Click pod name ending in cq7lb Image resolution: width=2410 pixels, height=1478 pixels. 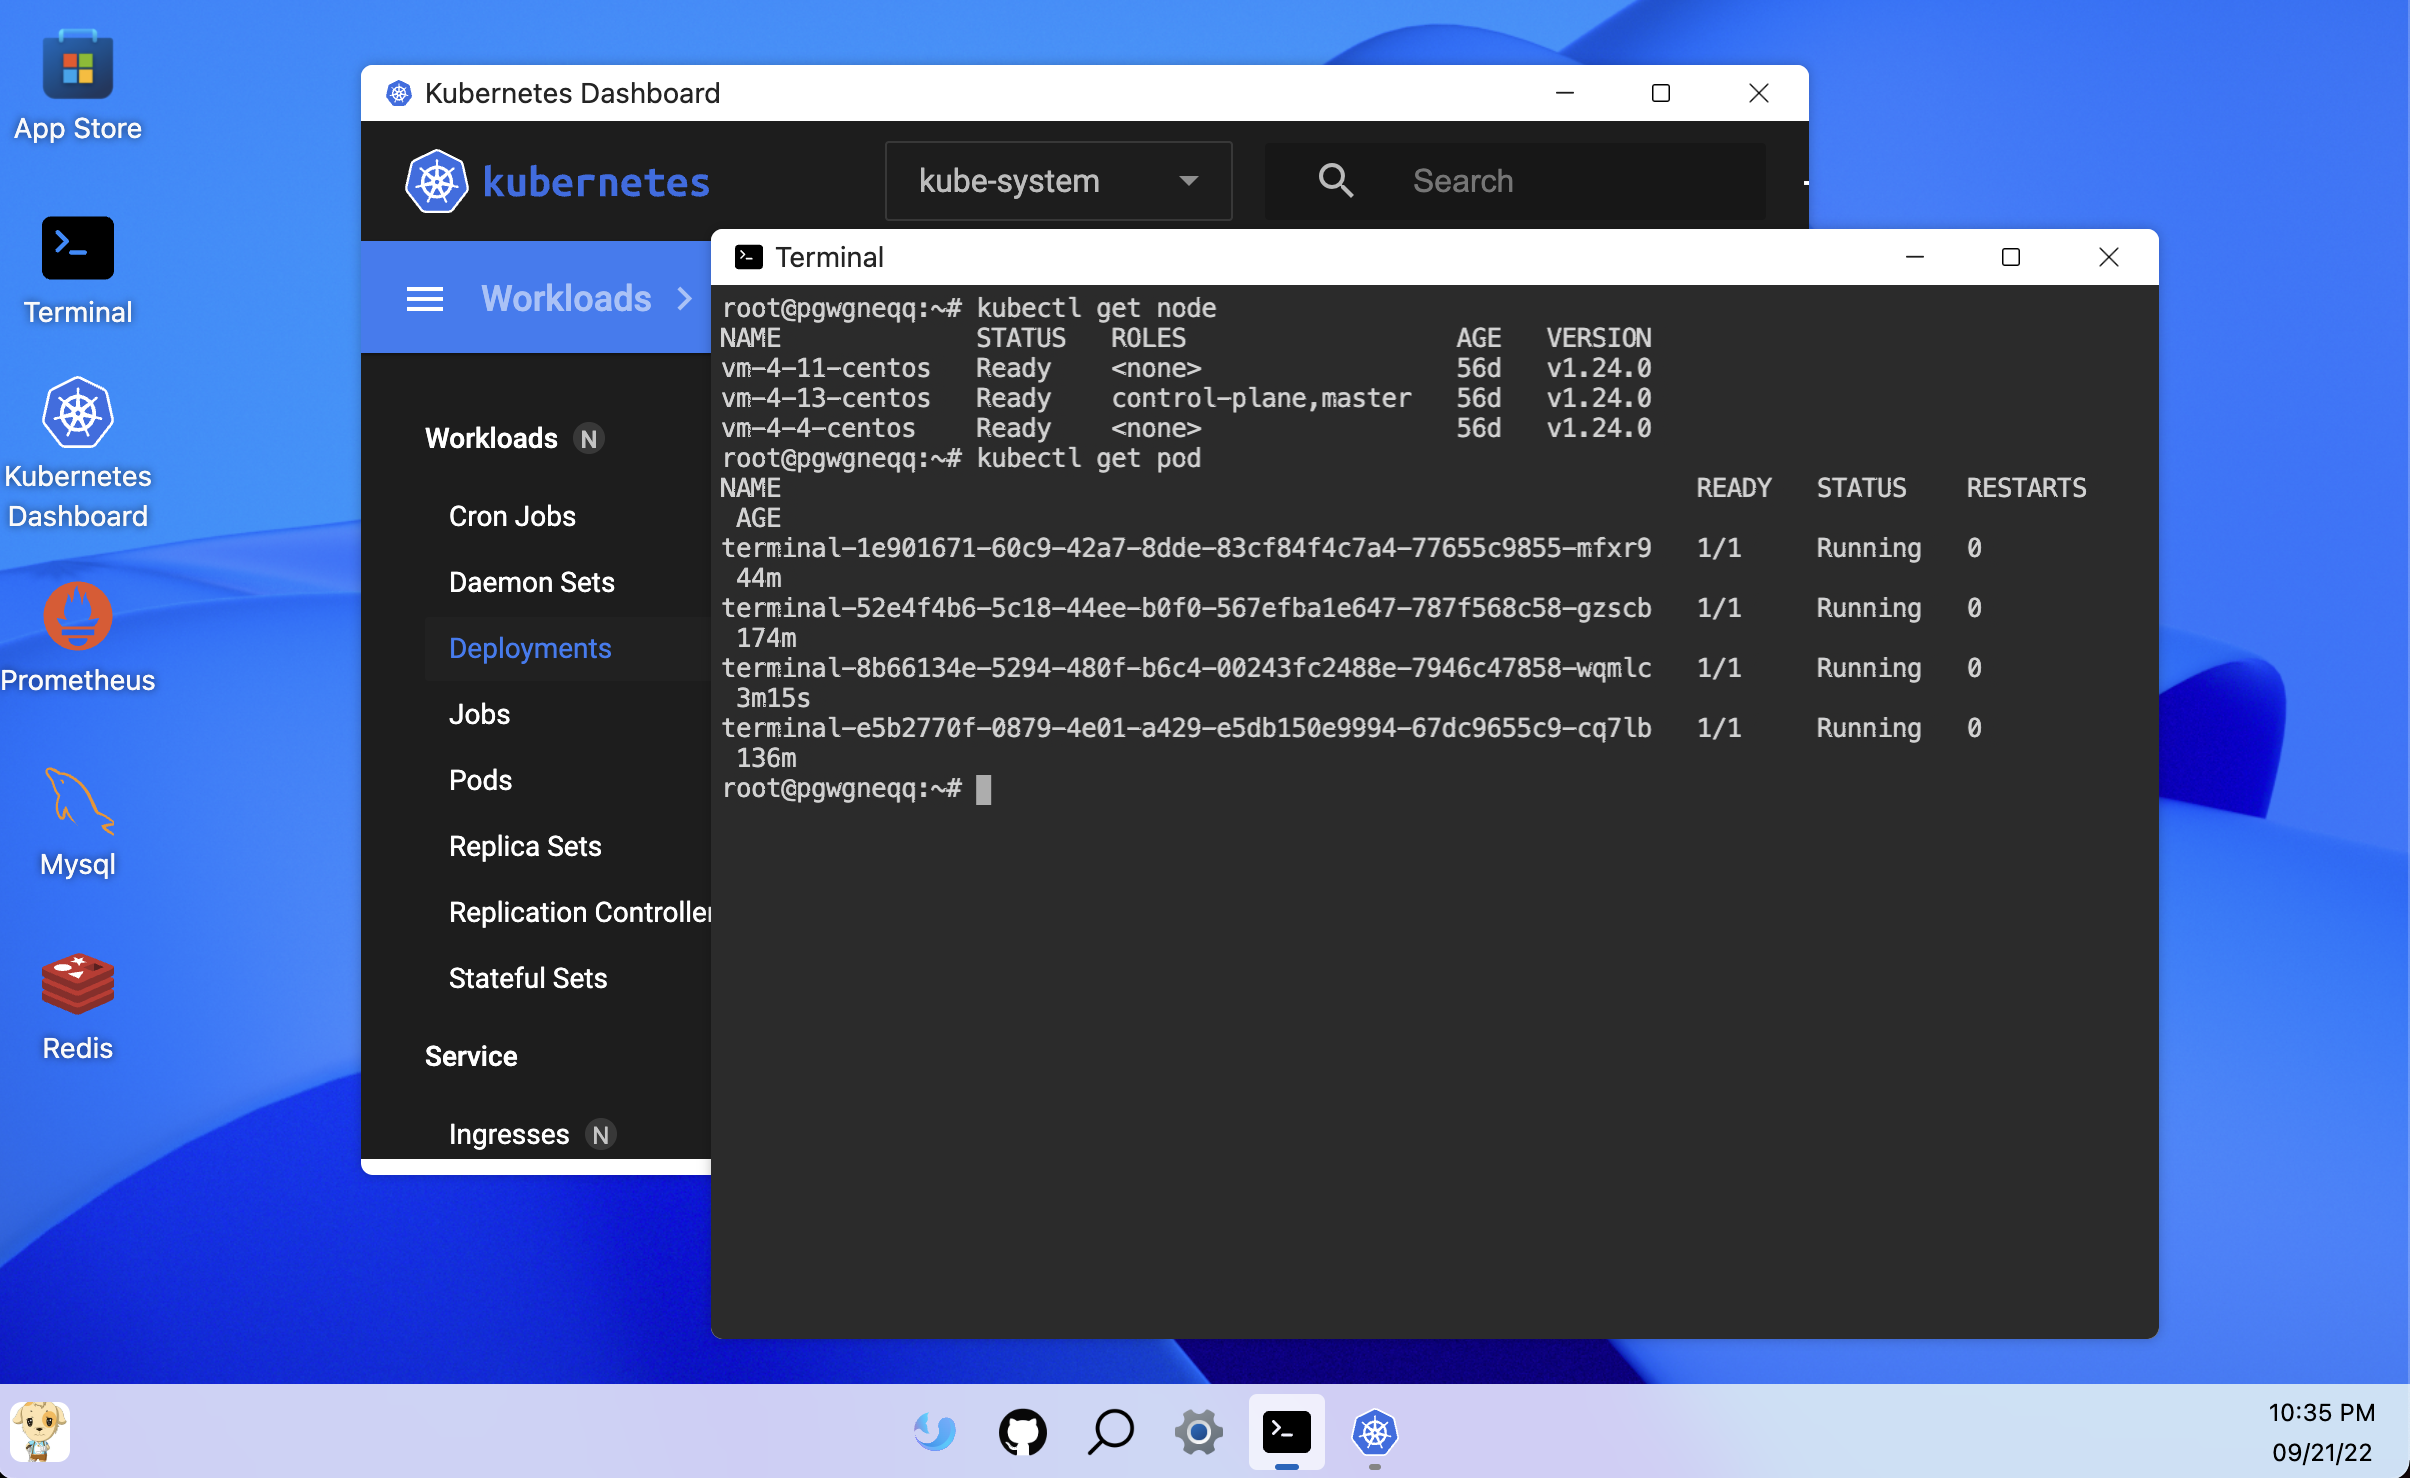1186,728
